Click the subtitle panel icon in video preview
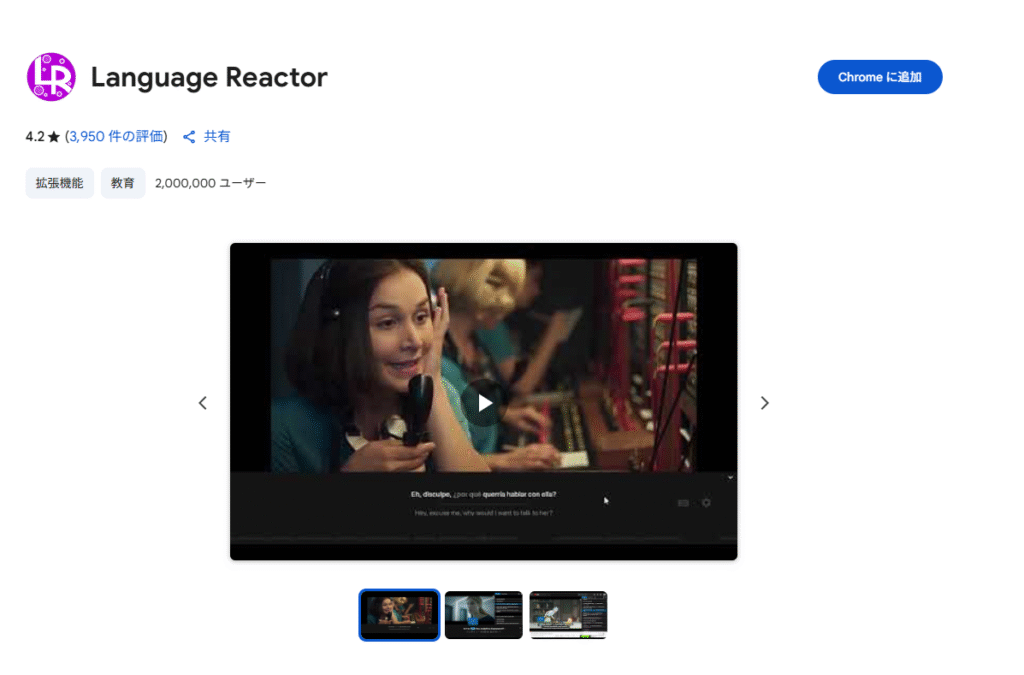Screen dimensions: 1024x675 (683, 503)
